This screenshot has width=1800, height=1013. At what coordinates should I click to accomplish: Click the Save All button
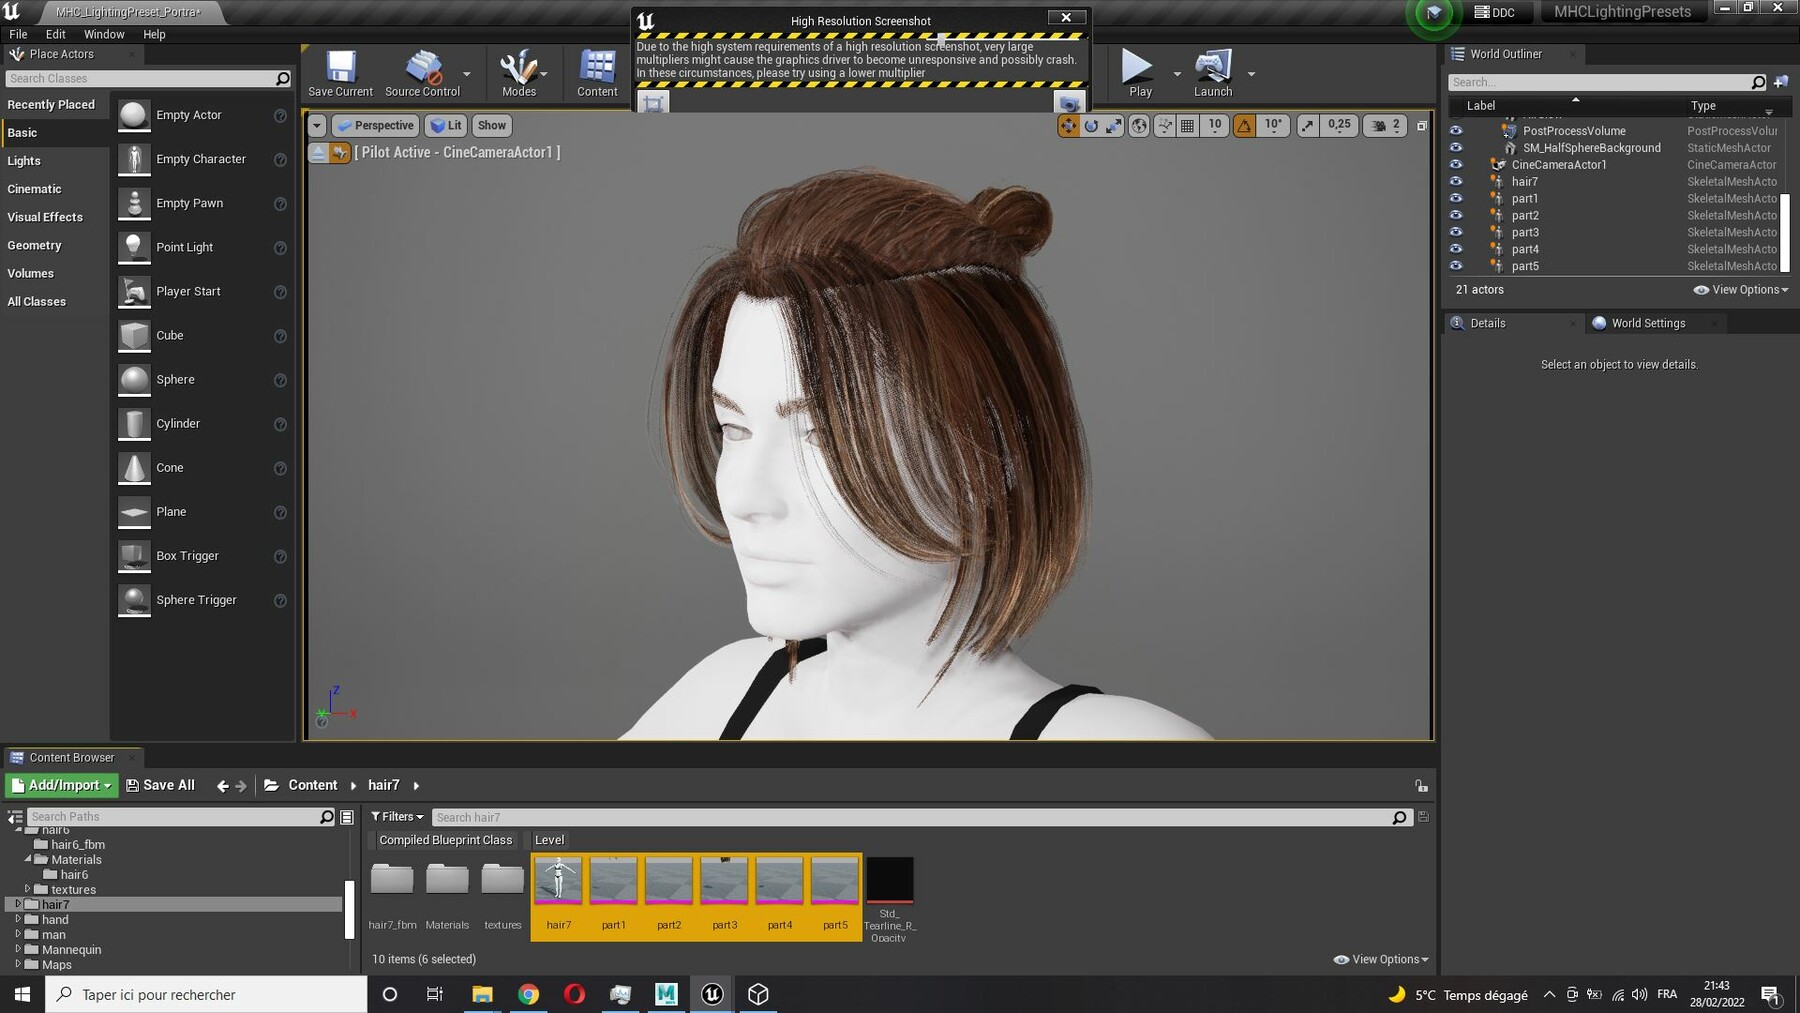click(x=160, y=785)
